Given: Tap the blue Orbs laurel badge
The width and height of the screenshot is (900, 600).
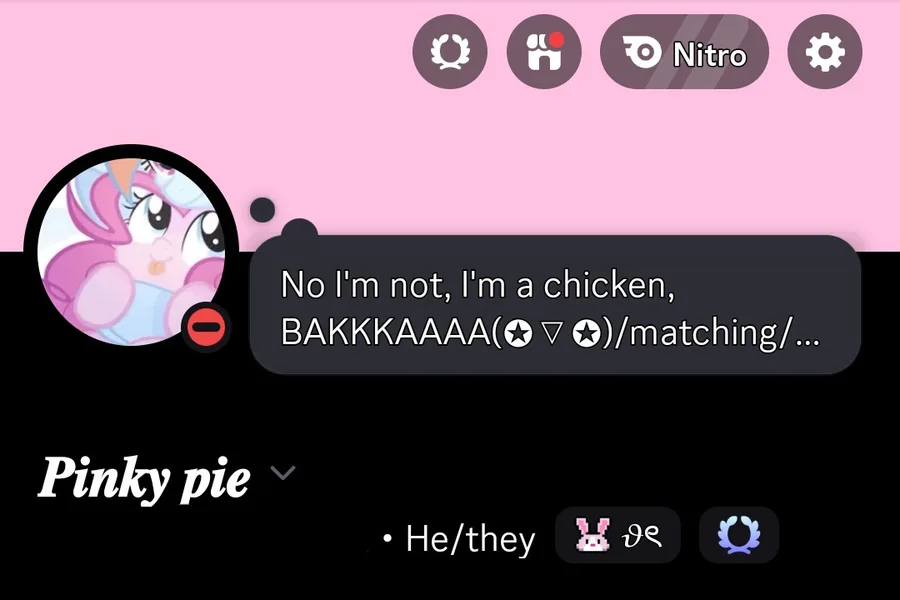Looking at the screenshot, I should (x=739, y=535).
